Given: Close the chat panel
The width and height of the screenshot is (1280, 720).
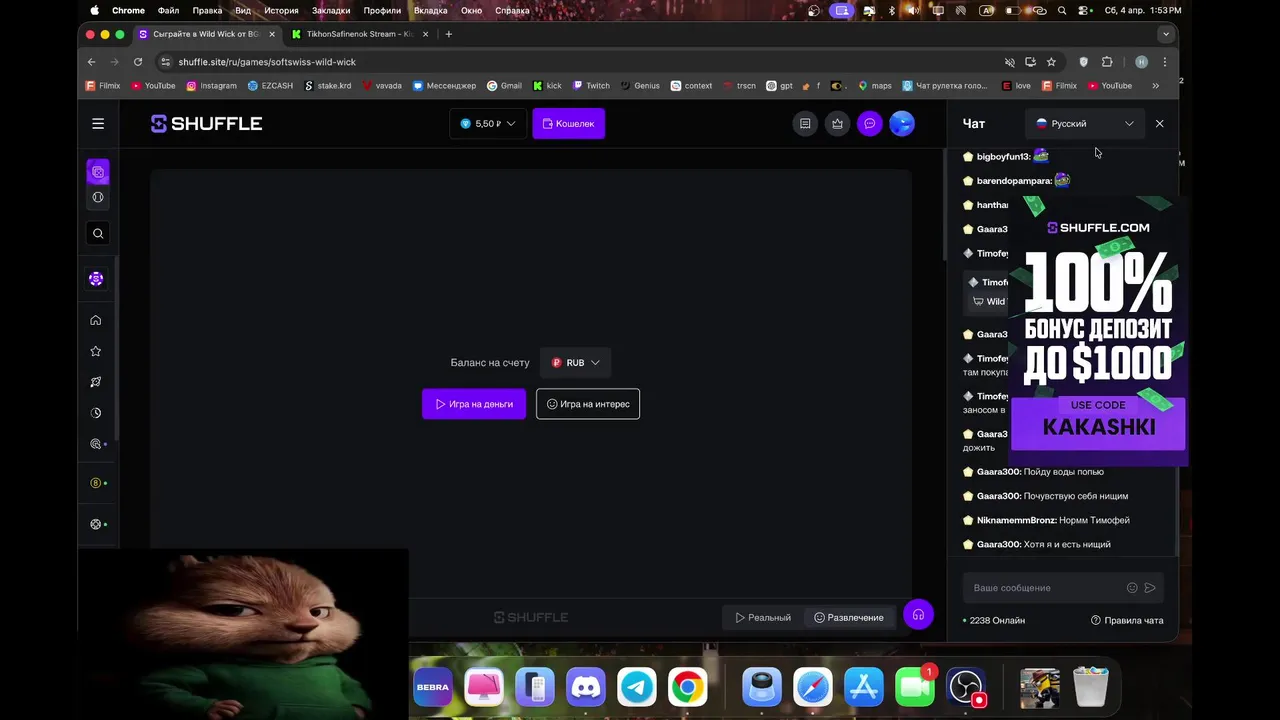Looking at the screenshot, I should click(x=1159, y=124).
